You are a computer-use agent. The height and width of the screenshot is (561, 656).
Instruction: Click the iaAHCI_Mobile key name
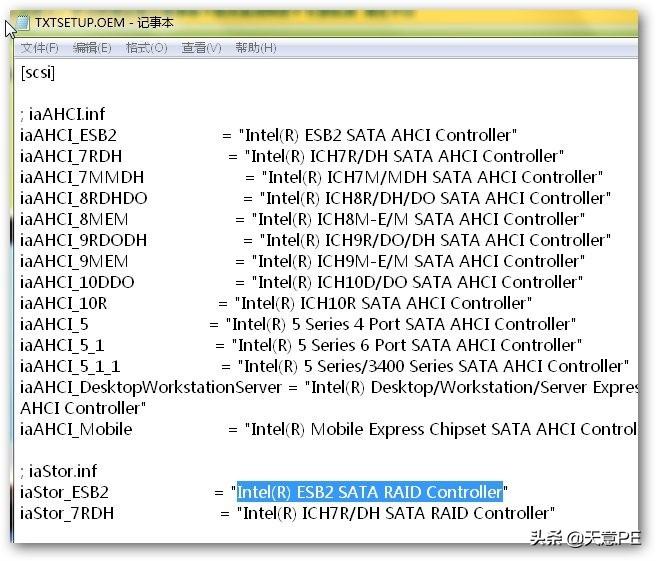(76, 430)
